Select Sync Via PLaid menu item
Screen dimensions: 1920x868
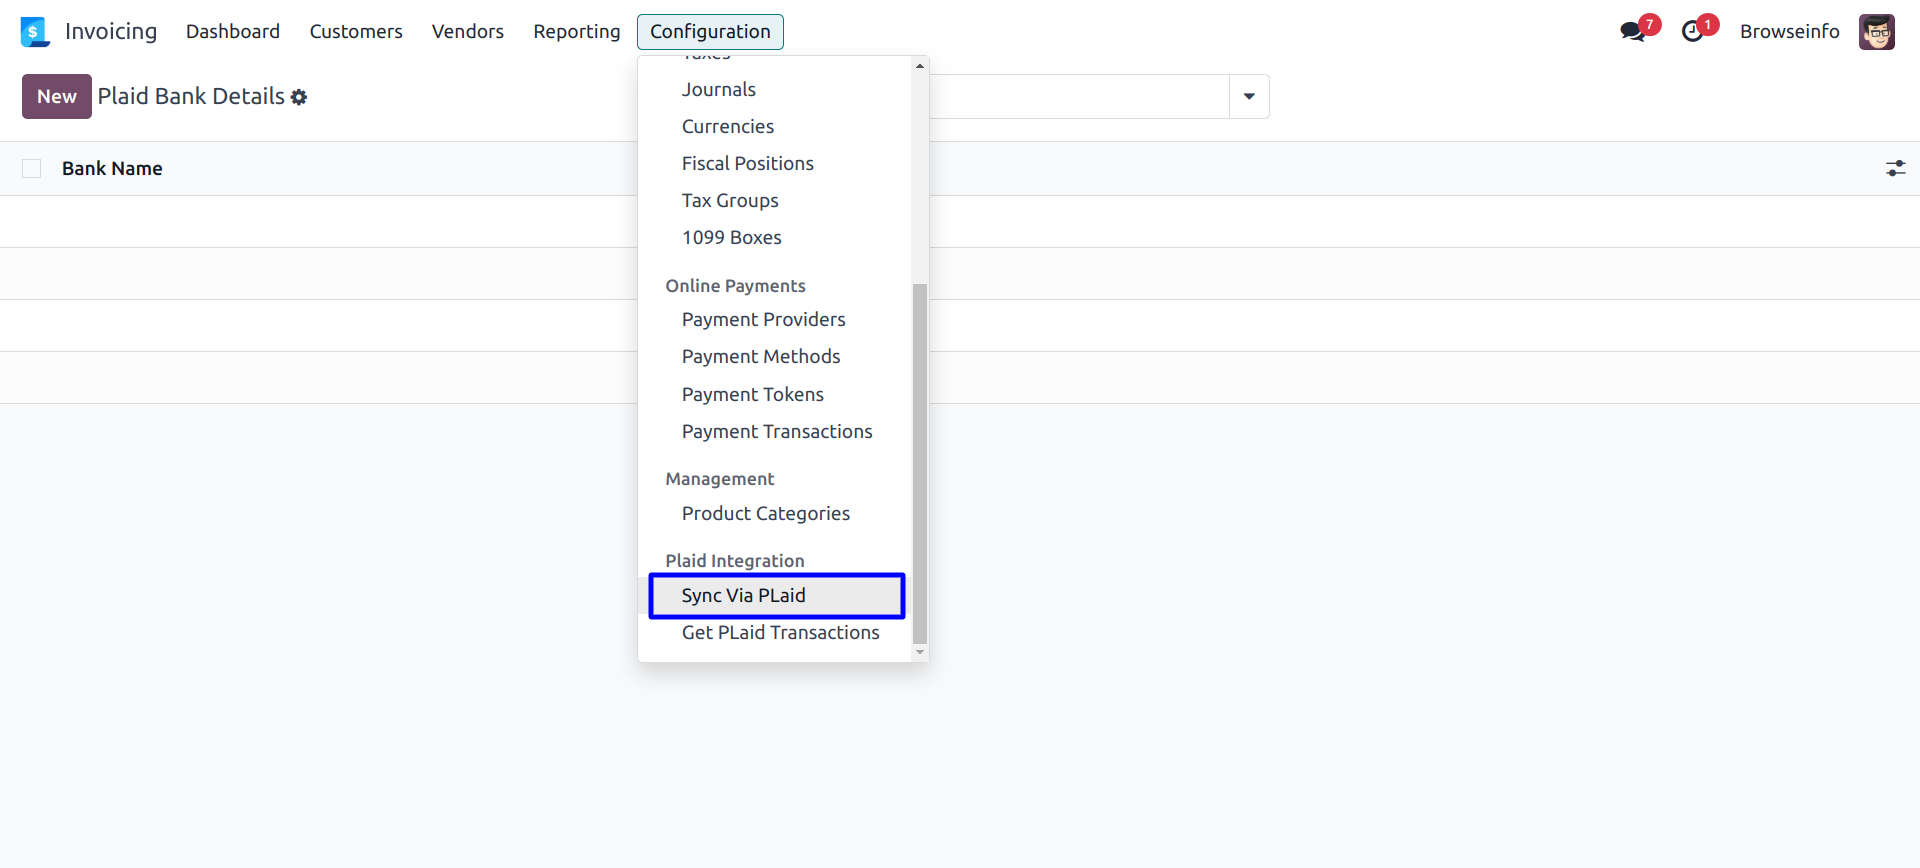point(744,596)
